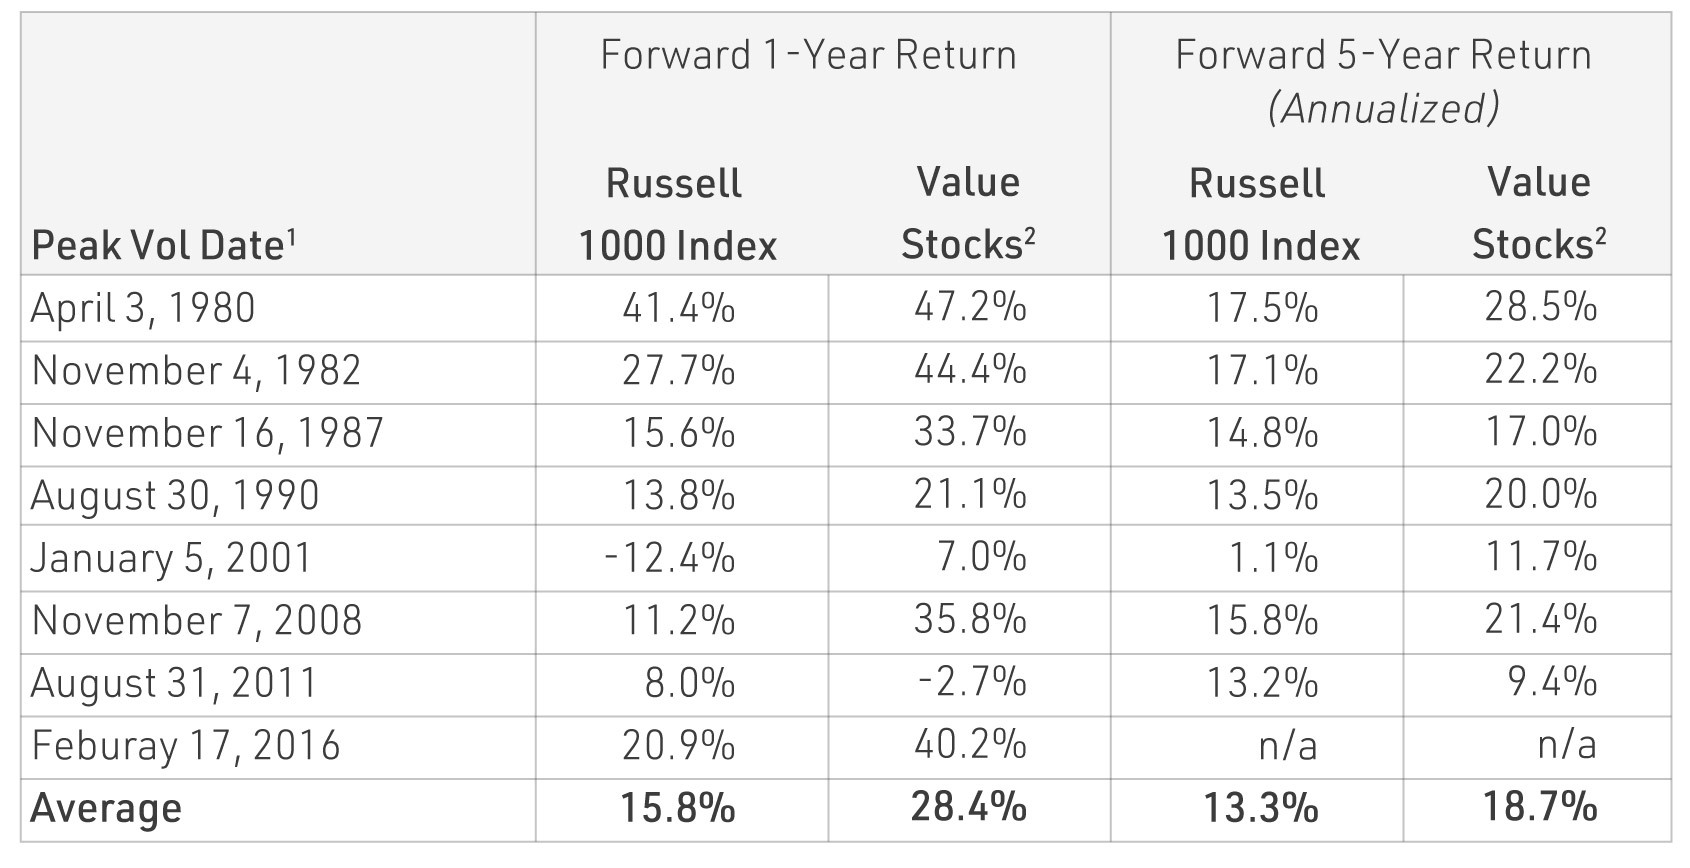This screenshot has width=1690, height=868.
Task: Select the Forward 1-Year Return header
Action: [808, 54]
